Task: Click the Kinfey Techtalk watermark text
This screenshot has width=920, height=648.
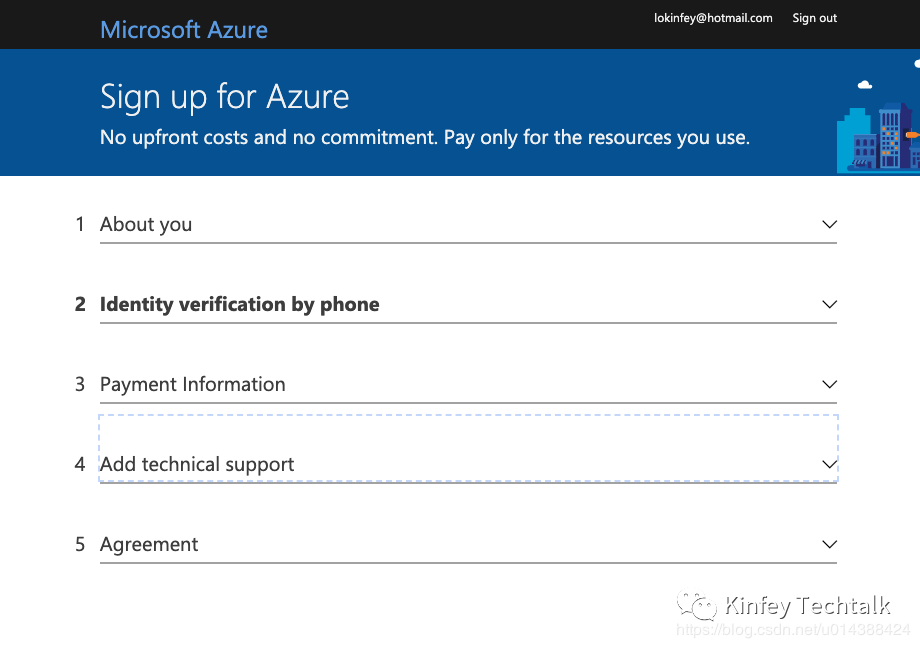Action: [x=806, y=605]
